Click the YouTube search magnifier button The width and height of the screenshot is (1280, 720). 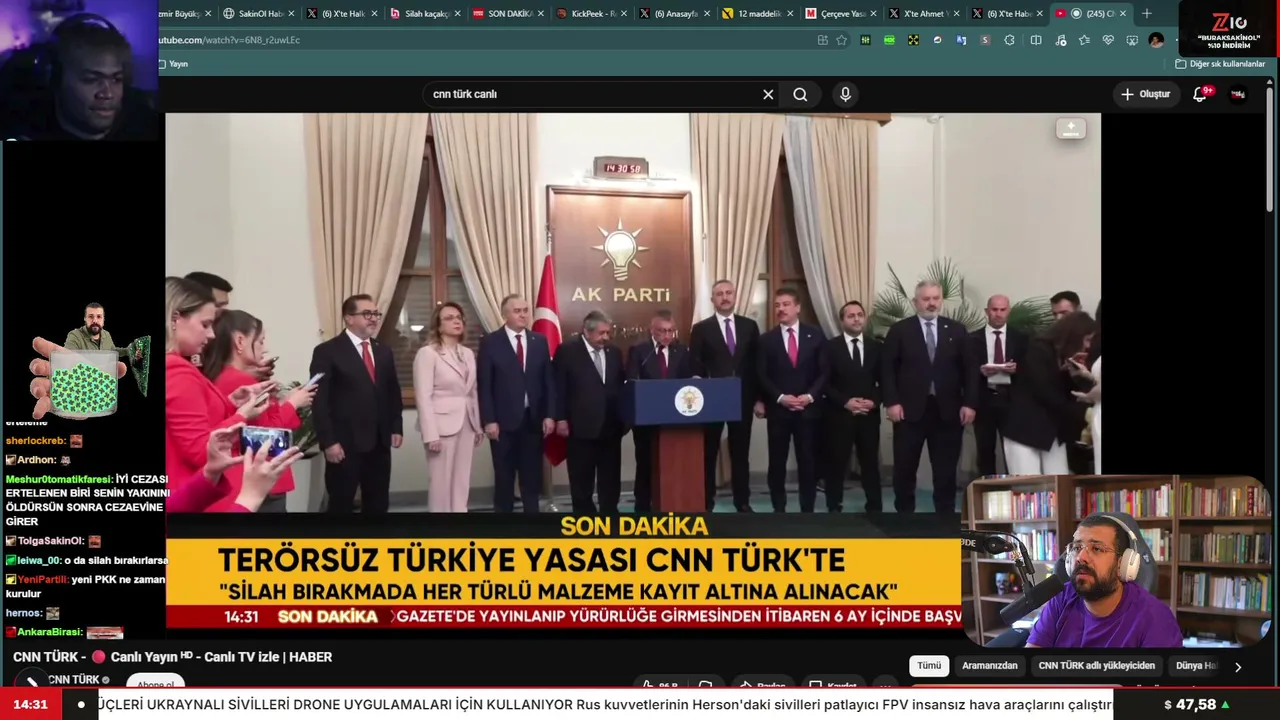click(x=800, y=94)
